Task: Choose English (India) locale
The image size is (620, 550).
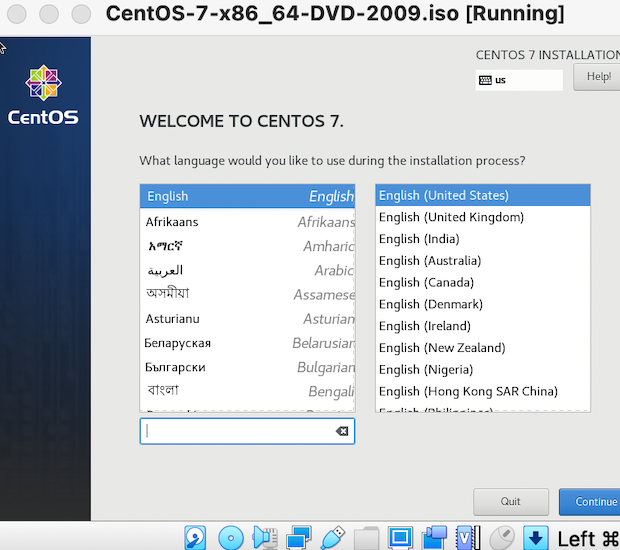Action: coord(483,239)
